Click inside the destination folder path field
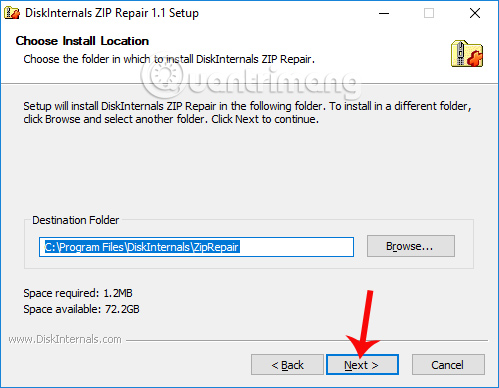Screen dimensions: 499x388 (196, 247)
